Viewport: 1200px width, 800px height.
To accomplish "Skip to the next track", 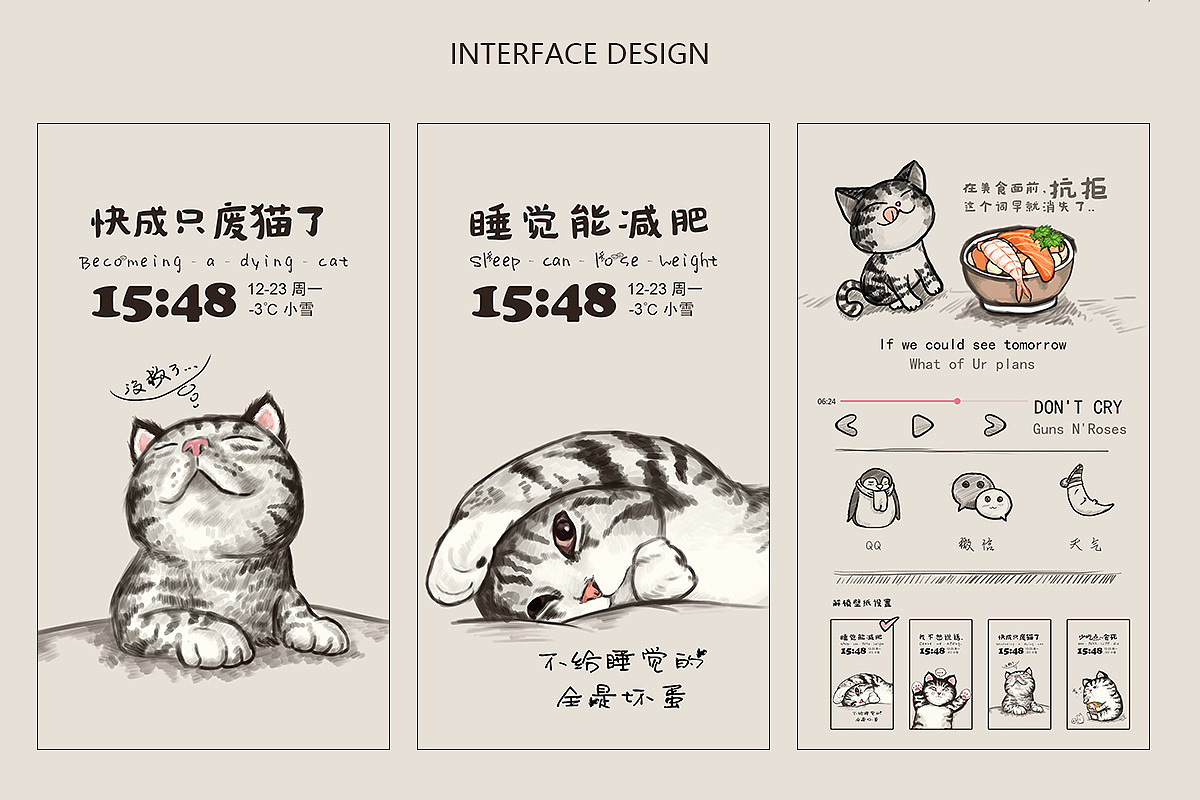I will tap(993, 426).
